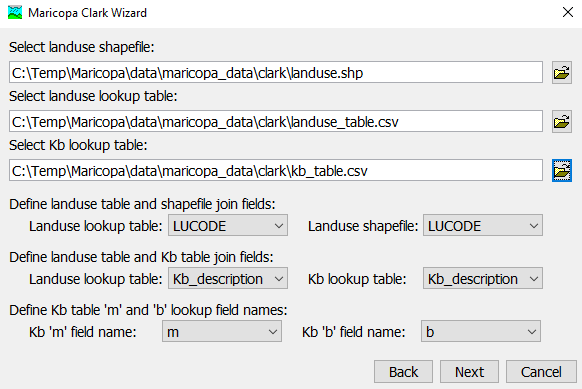The height and width of the screenshot is (389, 582).
Task: Open the Landuse shapefile LUCODE dropdown
Action: [x=483, y=225]
